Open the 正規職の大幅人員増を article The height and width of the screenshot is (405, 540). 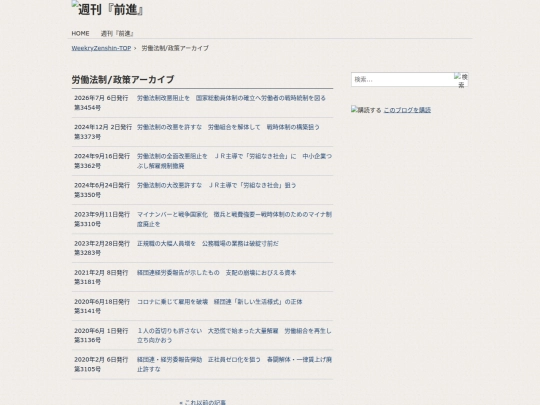pyautogui.click(x=208, y=243)
